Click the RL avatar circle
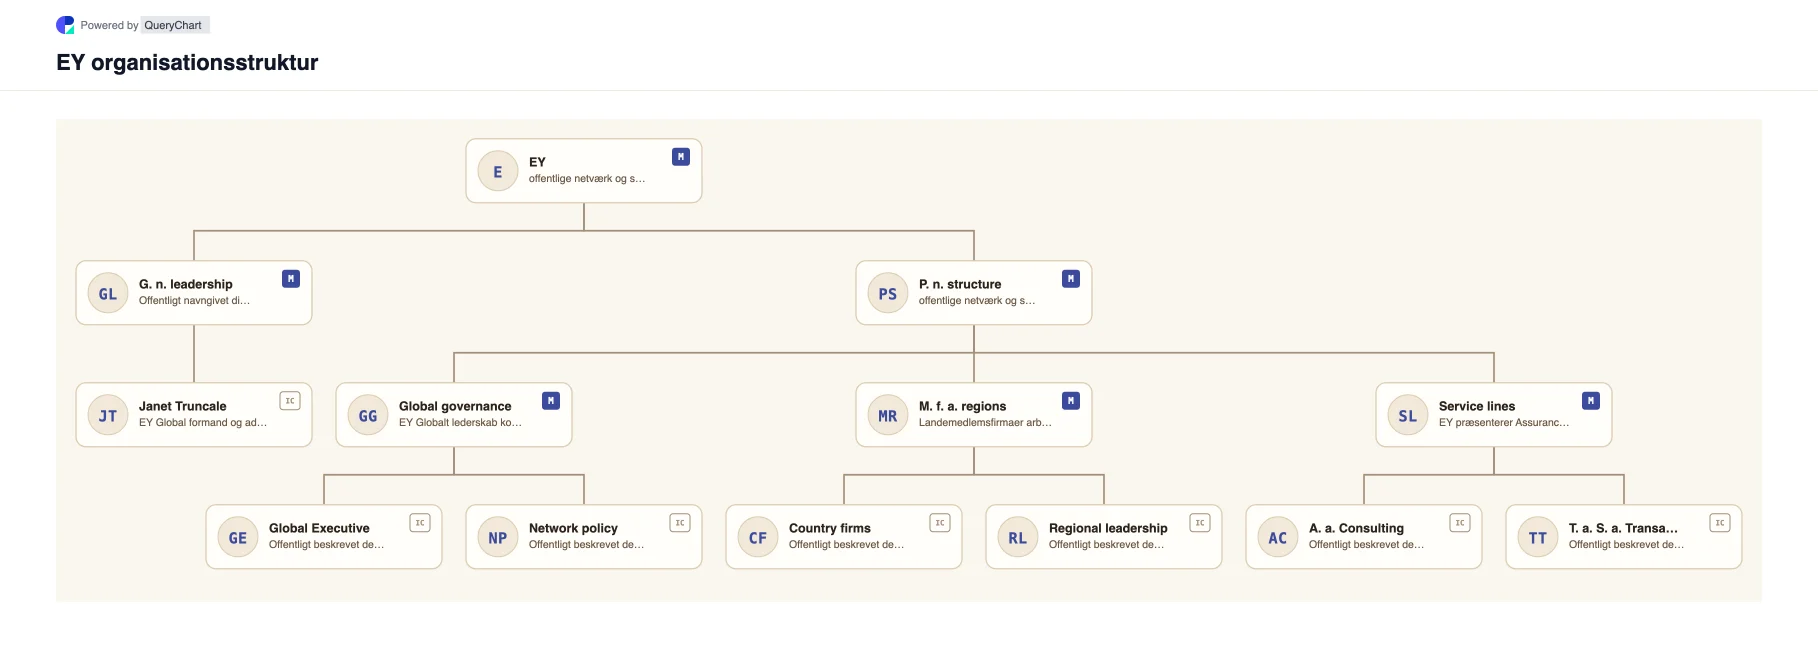The height and width of the screenshot is (658, 1818). 1018,537
